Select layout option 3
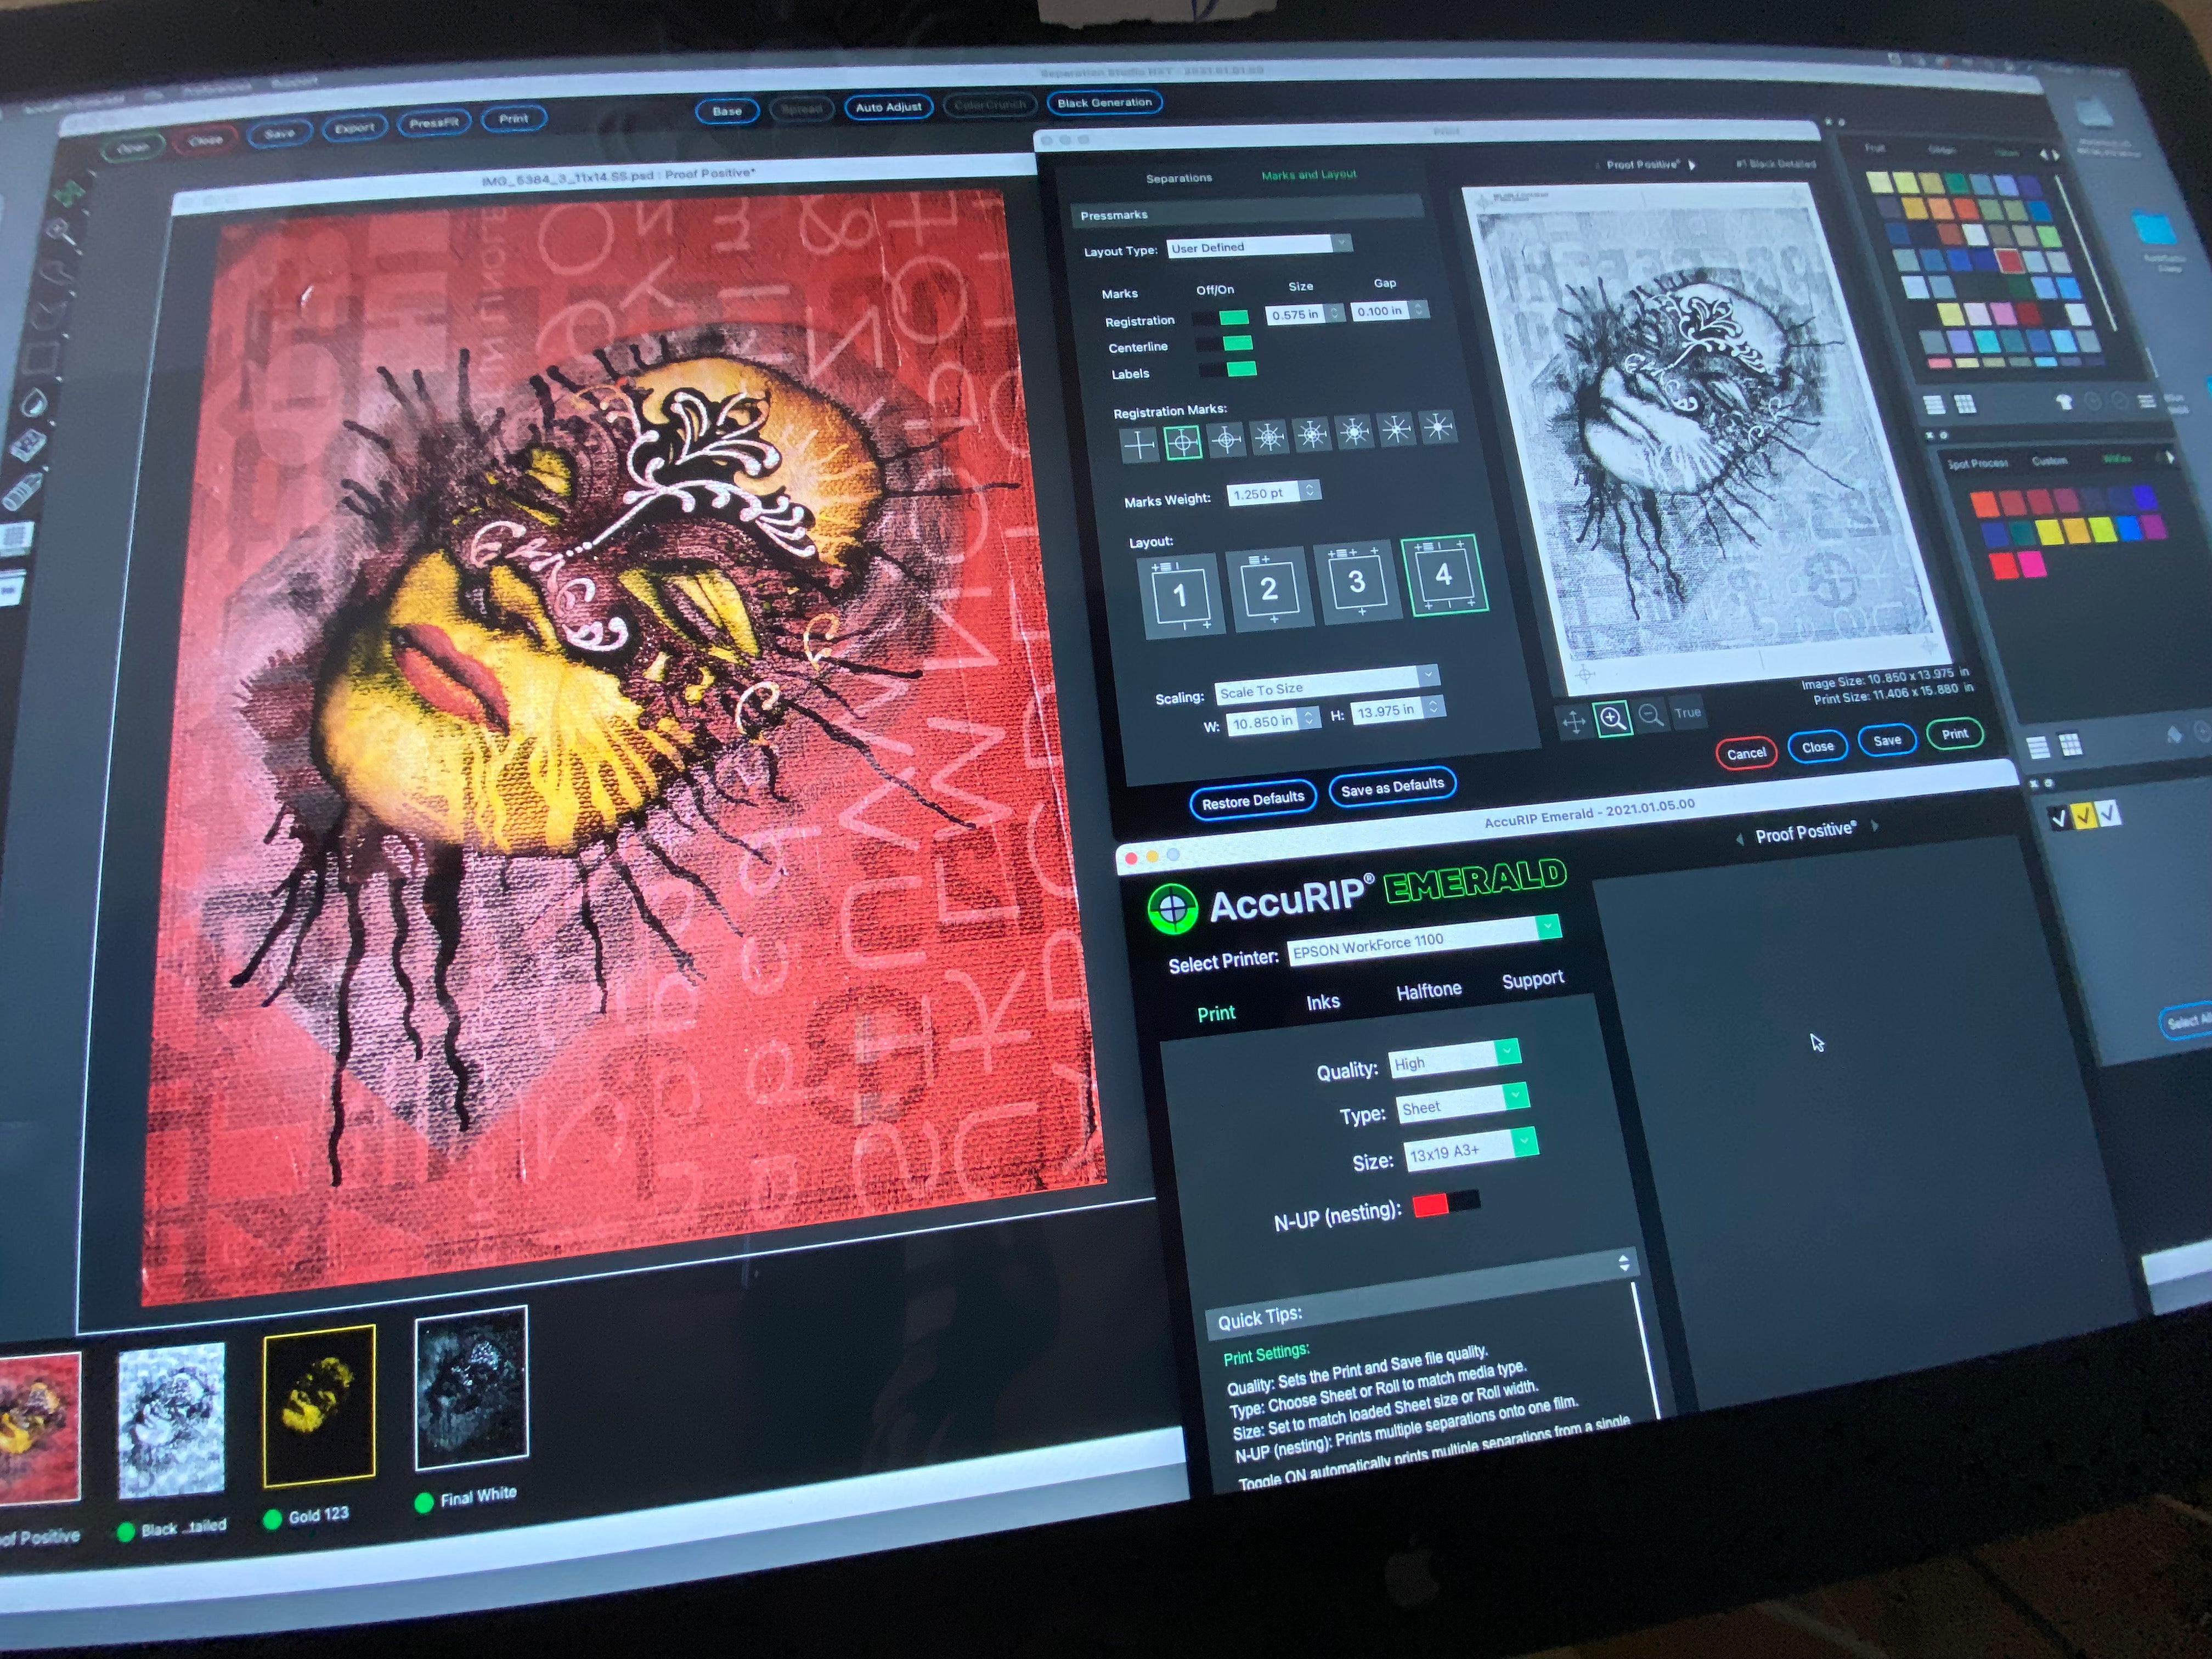Screen dimensions: 2212x1659 (x=1357, y=582)
